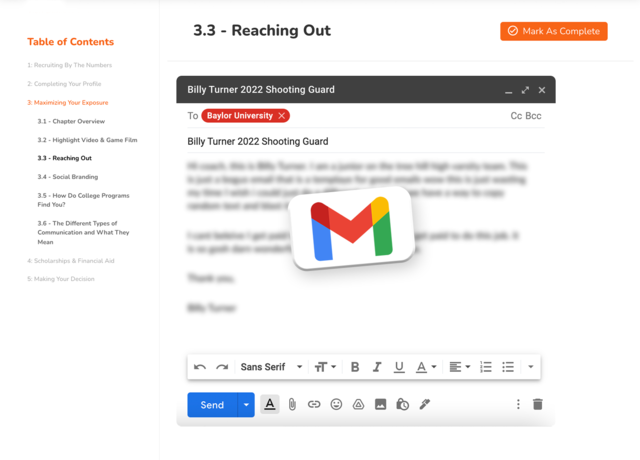Insert files using Google Drive icon
The width and height of the screenshot is (640, 460).
358,404
